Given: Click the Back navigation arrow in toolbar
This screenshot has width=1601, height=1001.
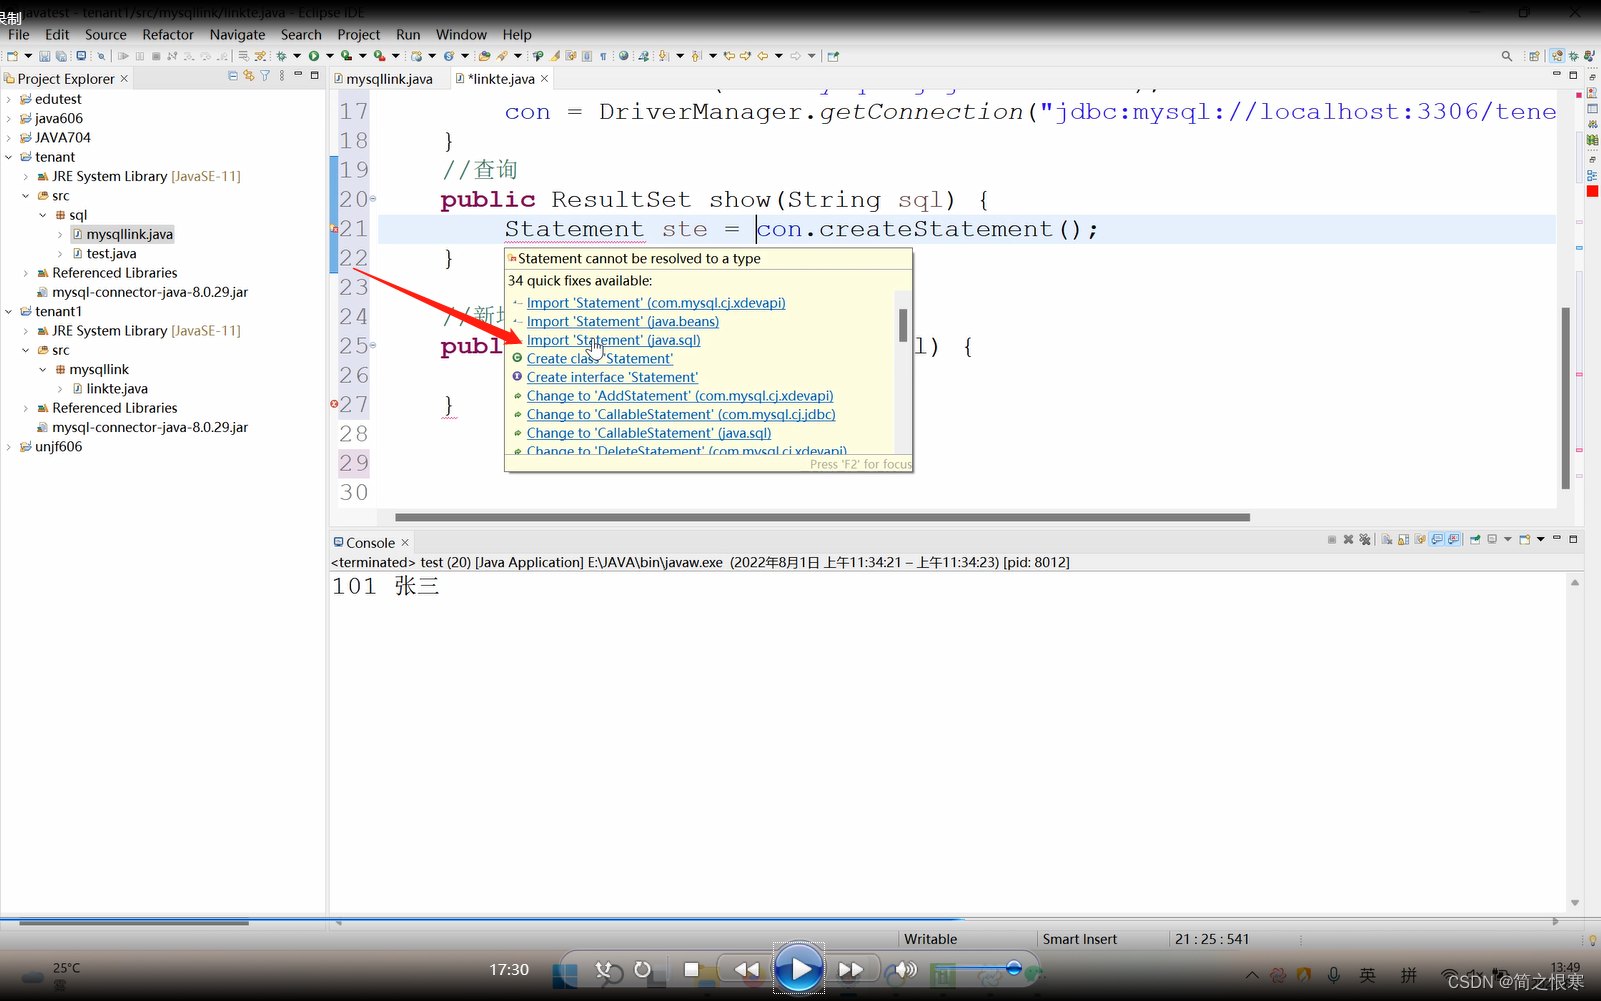Looking at the screenshot, I should tap(763, 56).
